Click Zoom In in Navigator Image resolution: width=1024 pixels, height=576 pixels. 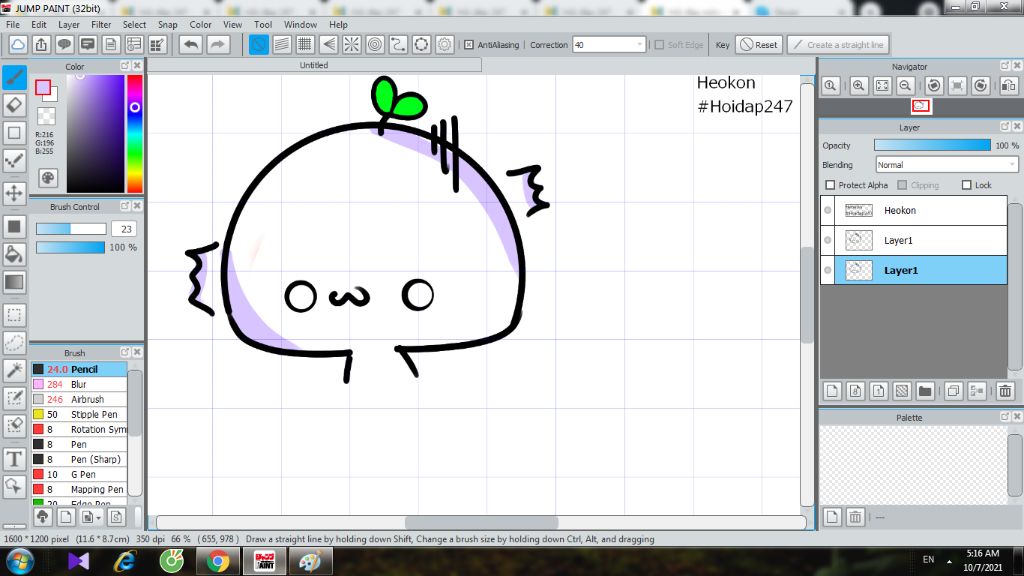tap(858, 86)
